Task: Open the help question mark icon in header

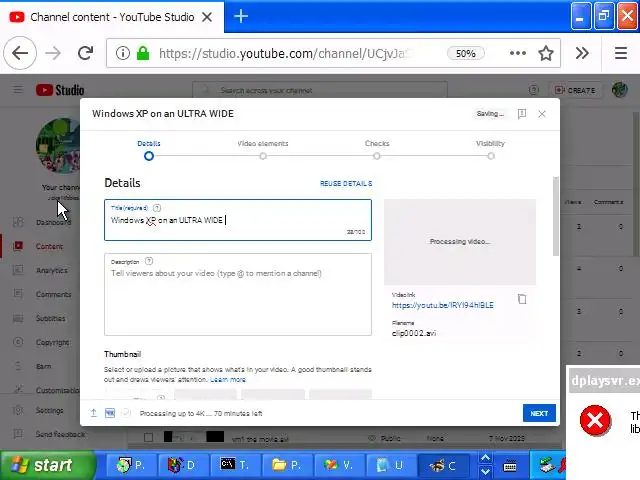Action: [x=534, y=90]
